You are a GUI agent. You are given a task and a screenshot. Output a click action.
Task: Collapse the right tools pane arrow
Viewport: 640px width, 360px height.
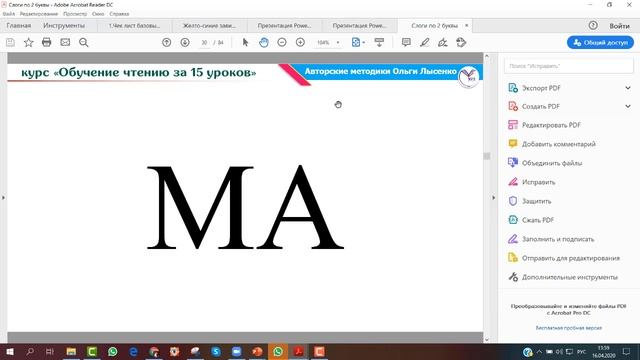[493, 198]
